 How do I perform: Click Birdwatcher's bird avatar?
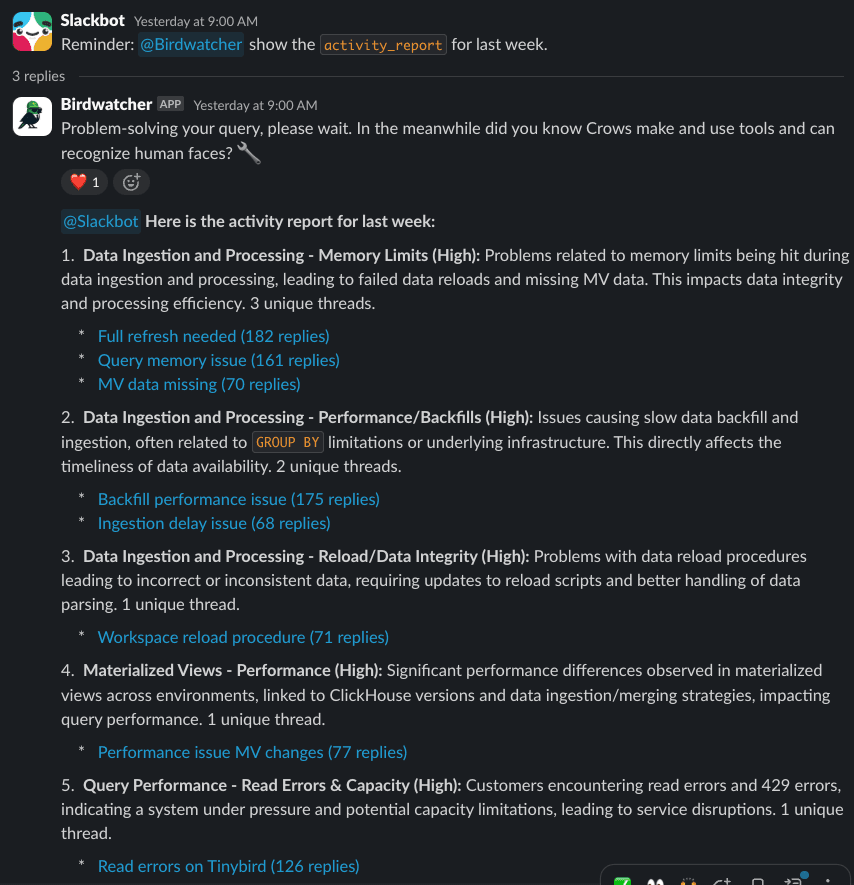31,118
